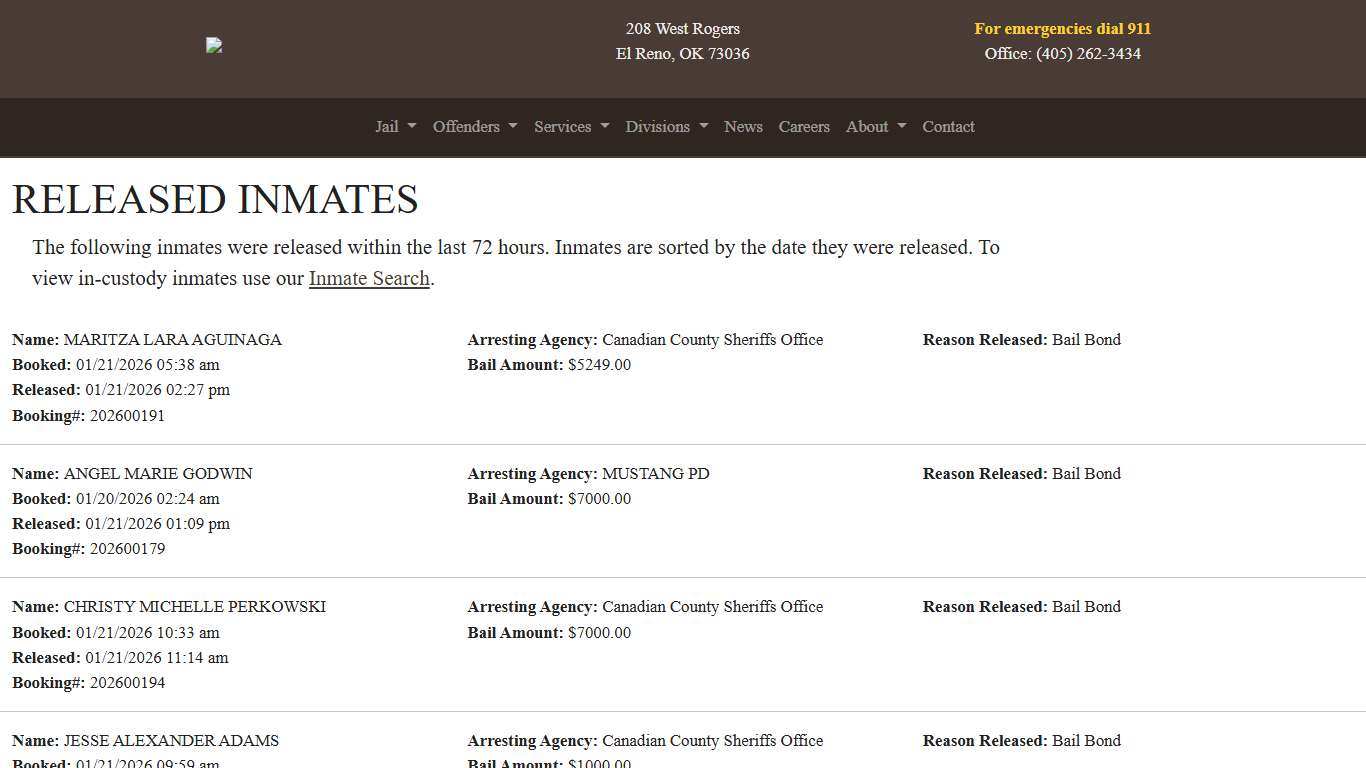Click the 208 West Rogers address
Viewport: 1366px width, 768px height.
tap(682, 29)
